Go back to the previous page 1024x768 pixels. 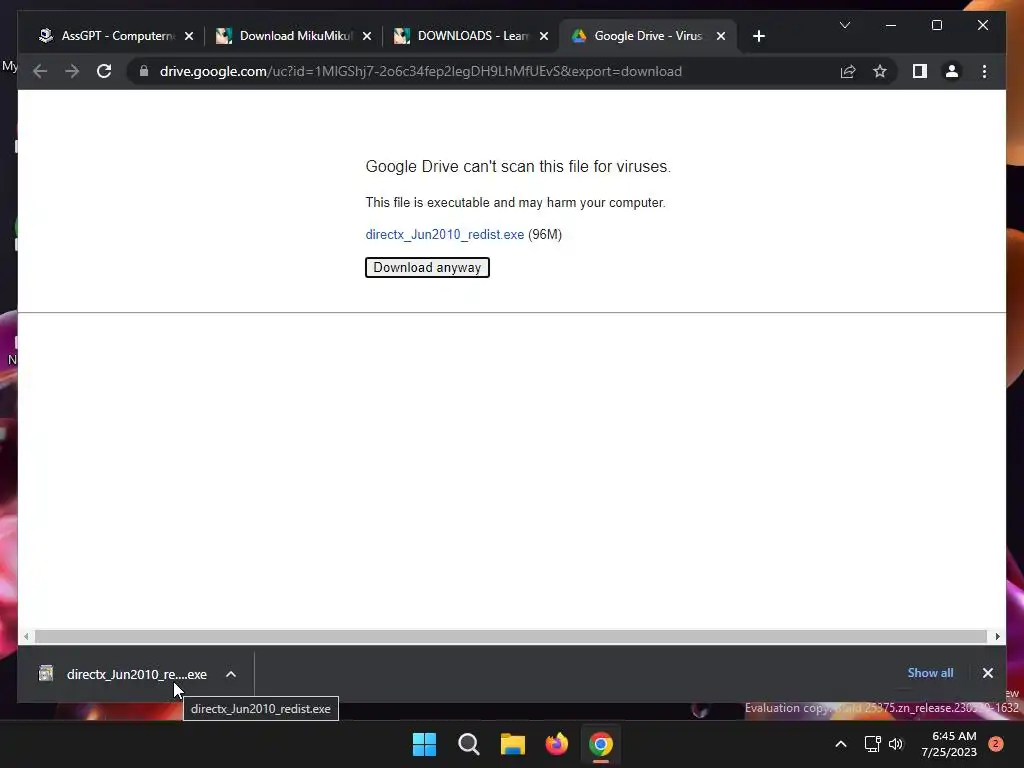pyautogui.click(x=40, y=71)
